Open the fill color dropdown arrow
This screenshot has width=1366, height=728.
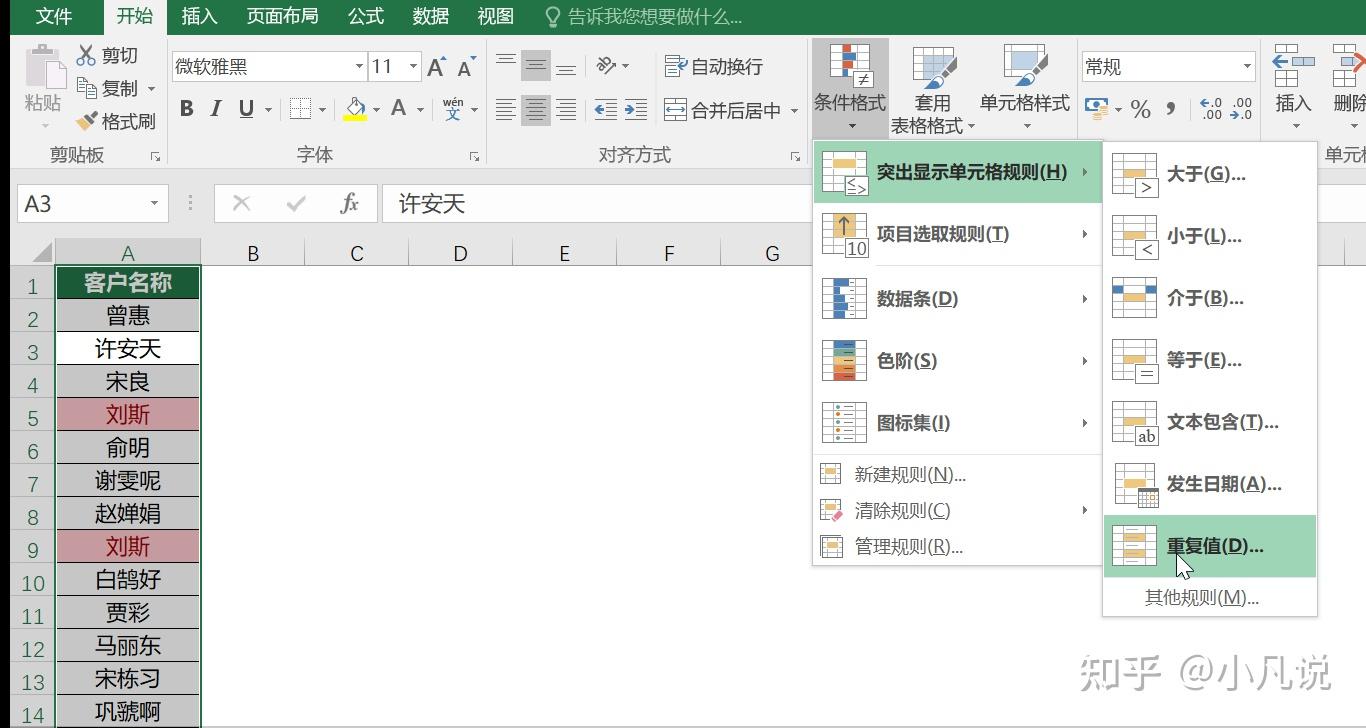[376, 109]
